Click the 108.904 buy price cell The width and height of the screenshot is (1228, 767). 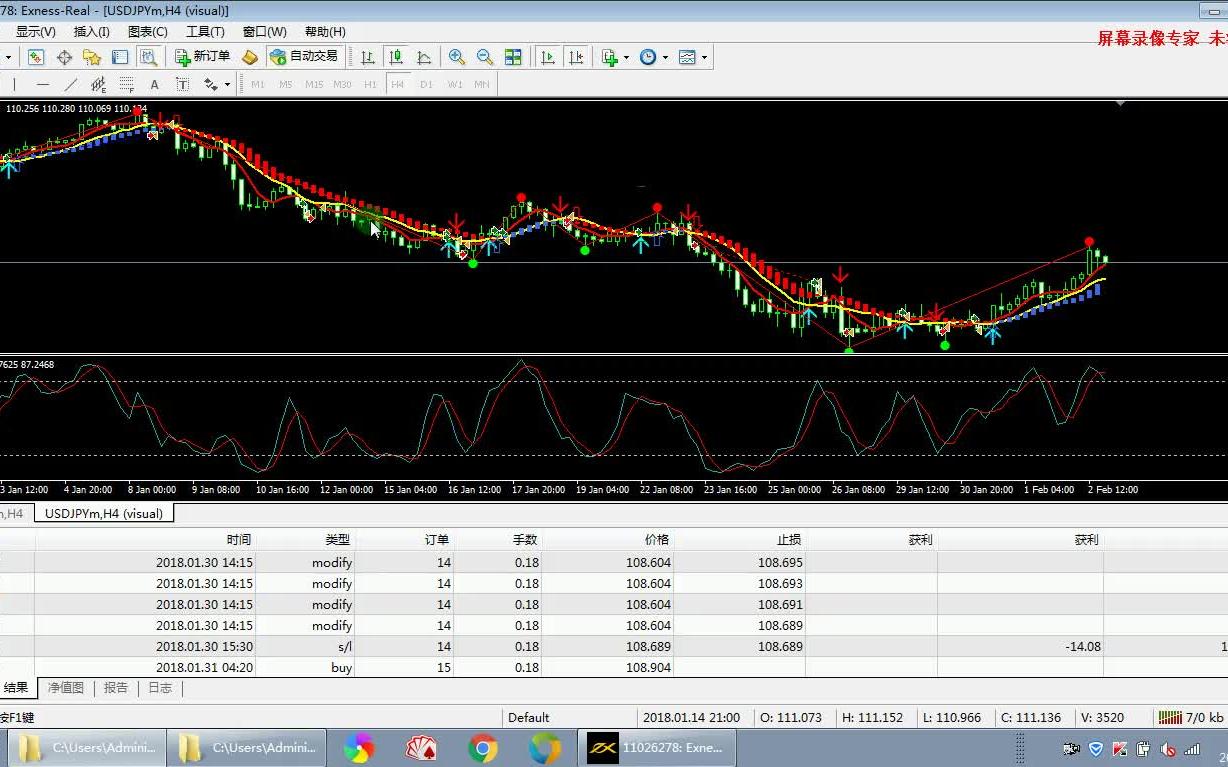coord(609,667)
